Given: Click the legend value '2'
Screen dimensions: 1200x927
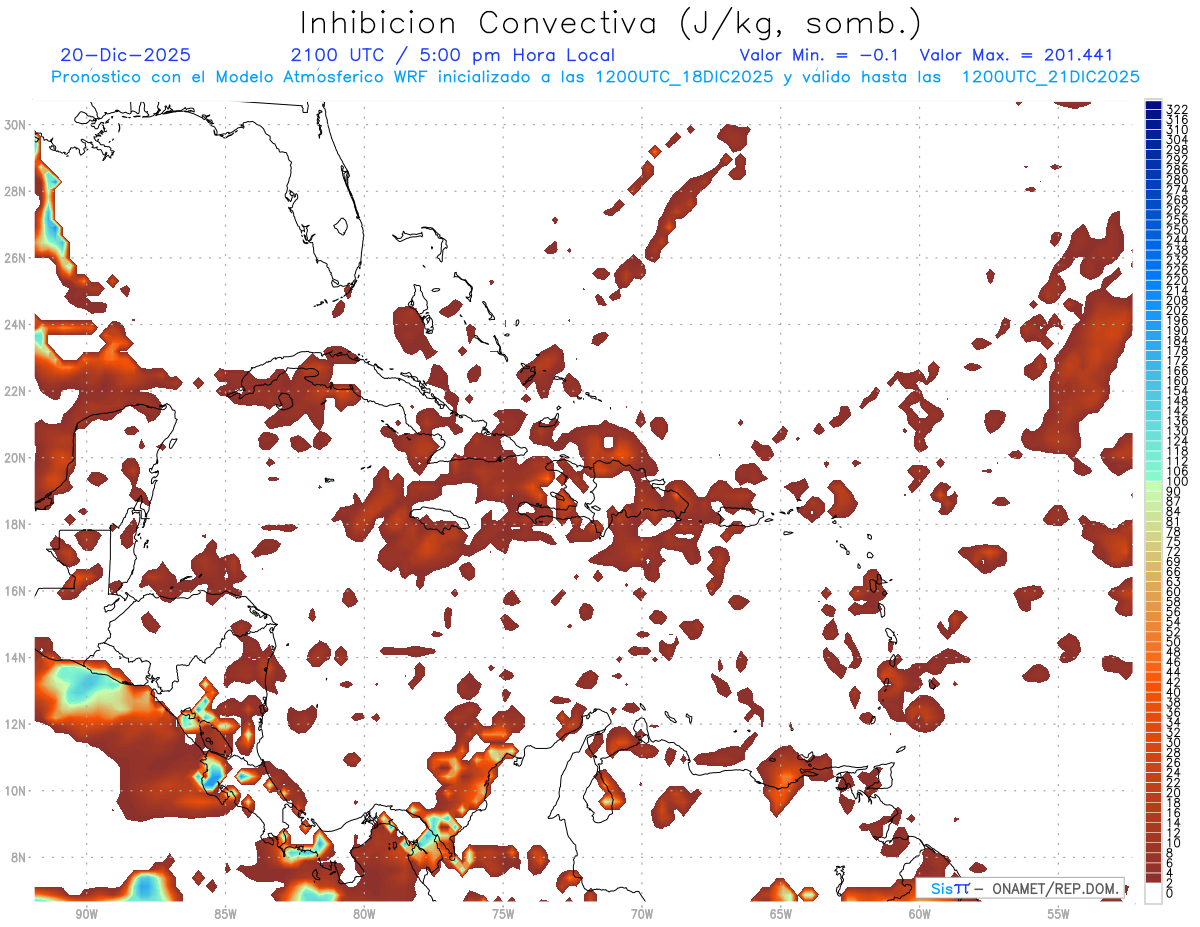Looking at the screenshot, I should tap(1170, 883).
